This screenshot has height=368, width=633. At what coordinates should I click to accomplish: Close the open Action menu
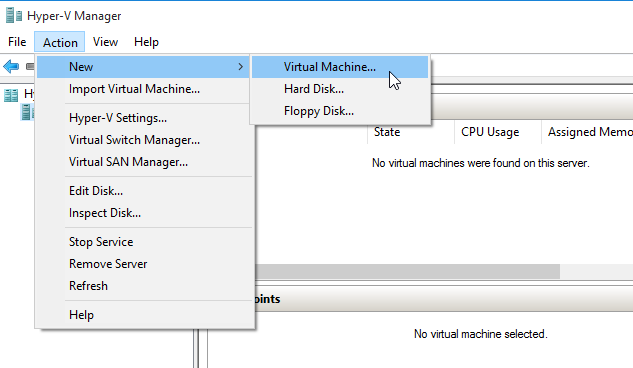[60, 42]
